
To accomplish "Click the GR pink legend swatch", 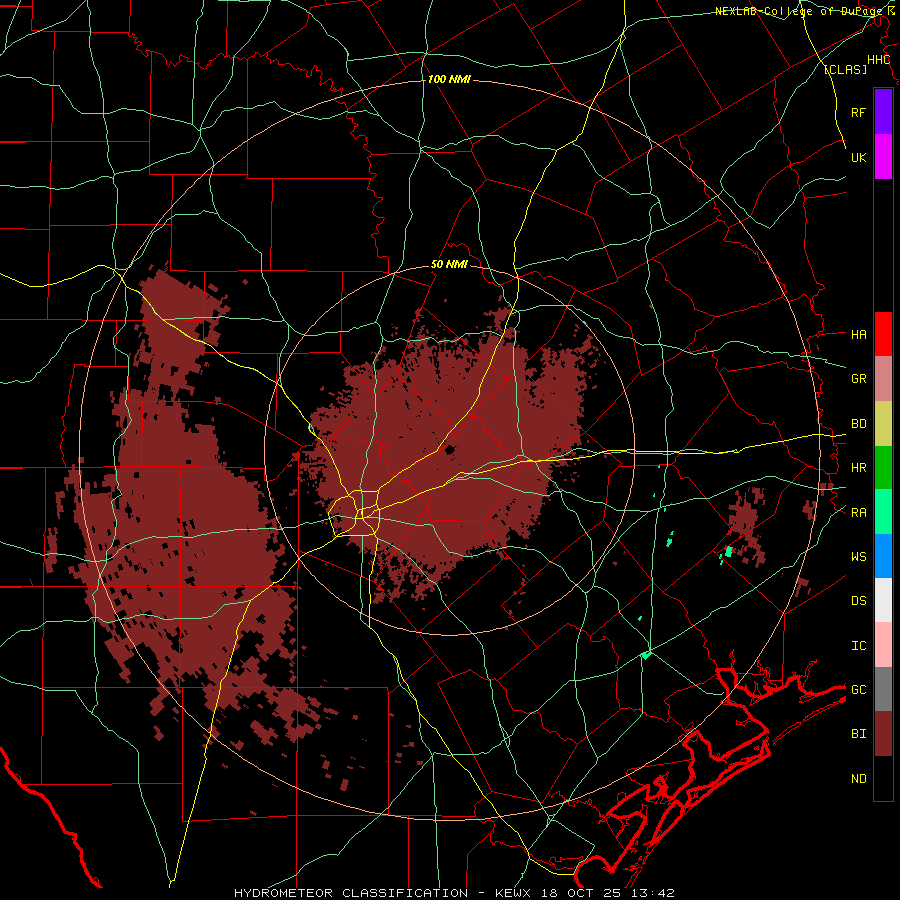I will coord(883,379).
